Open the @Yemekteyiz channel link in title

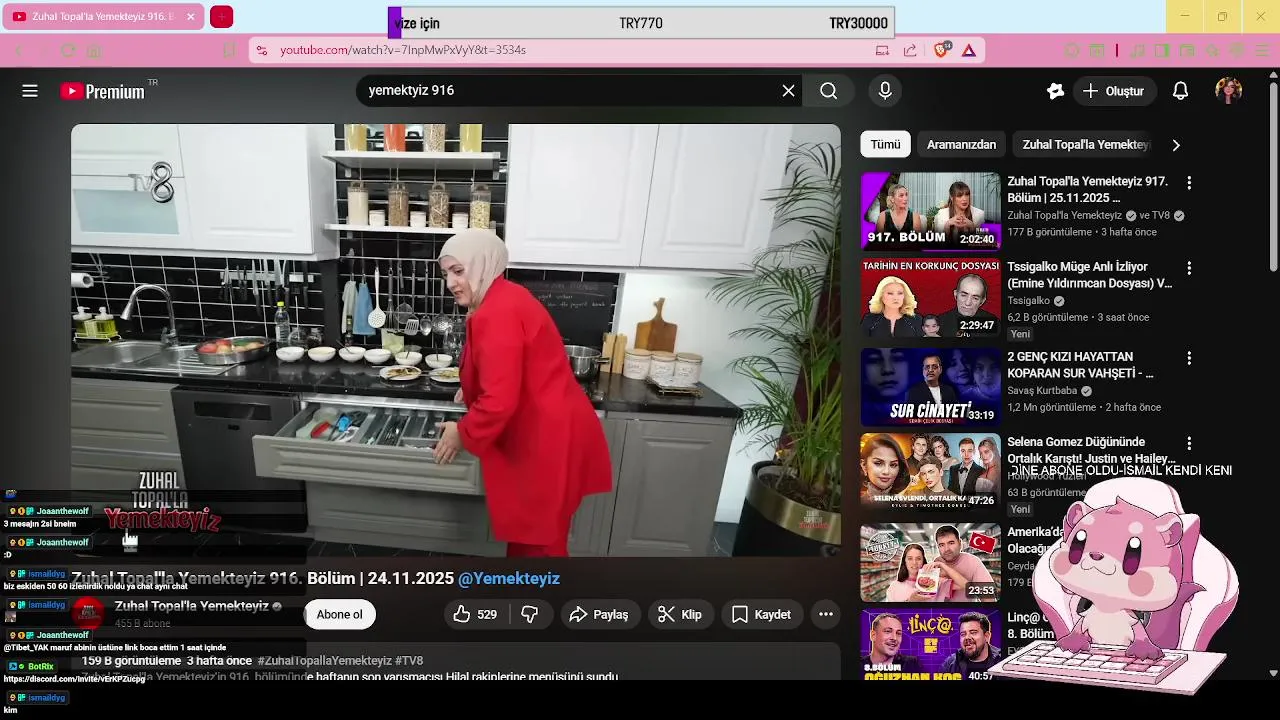click(509, 579)
